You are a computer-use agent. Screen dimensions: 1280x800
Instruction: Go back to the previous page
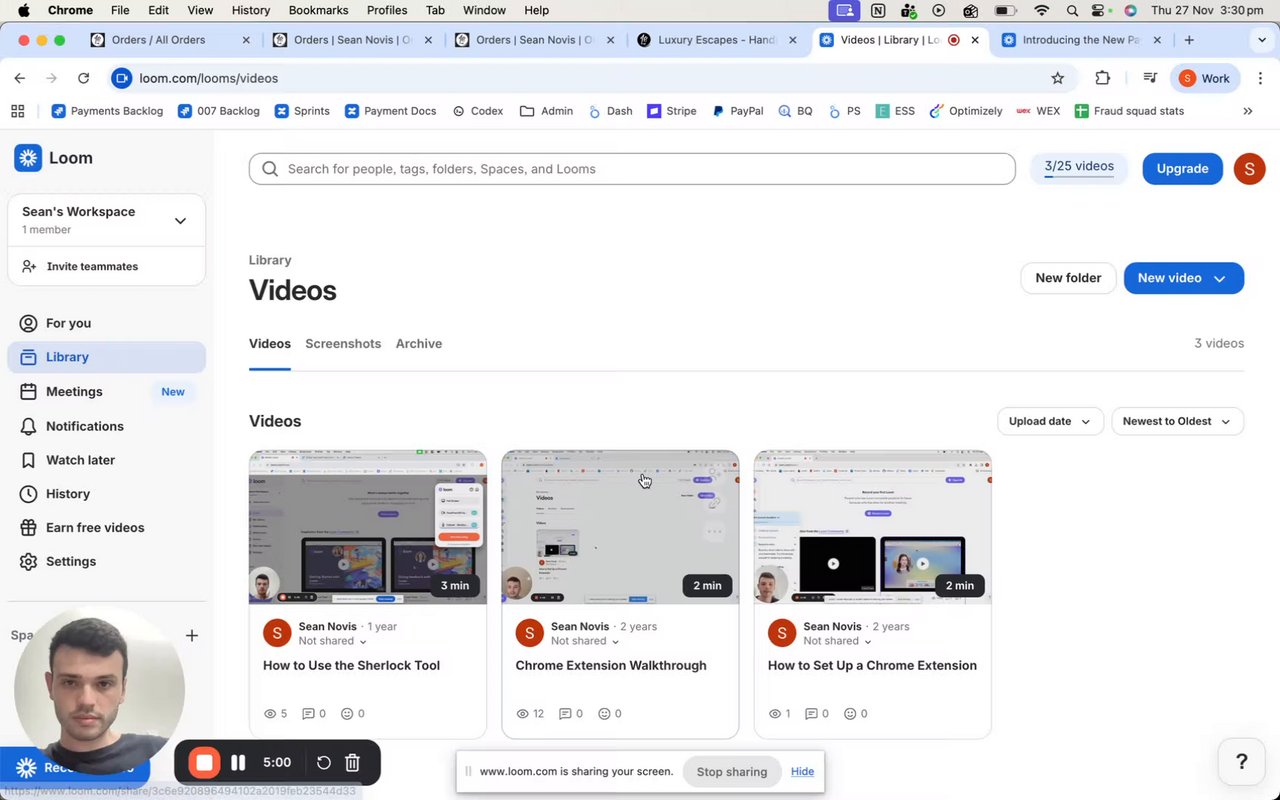(x=20, y=78)
